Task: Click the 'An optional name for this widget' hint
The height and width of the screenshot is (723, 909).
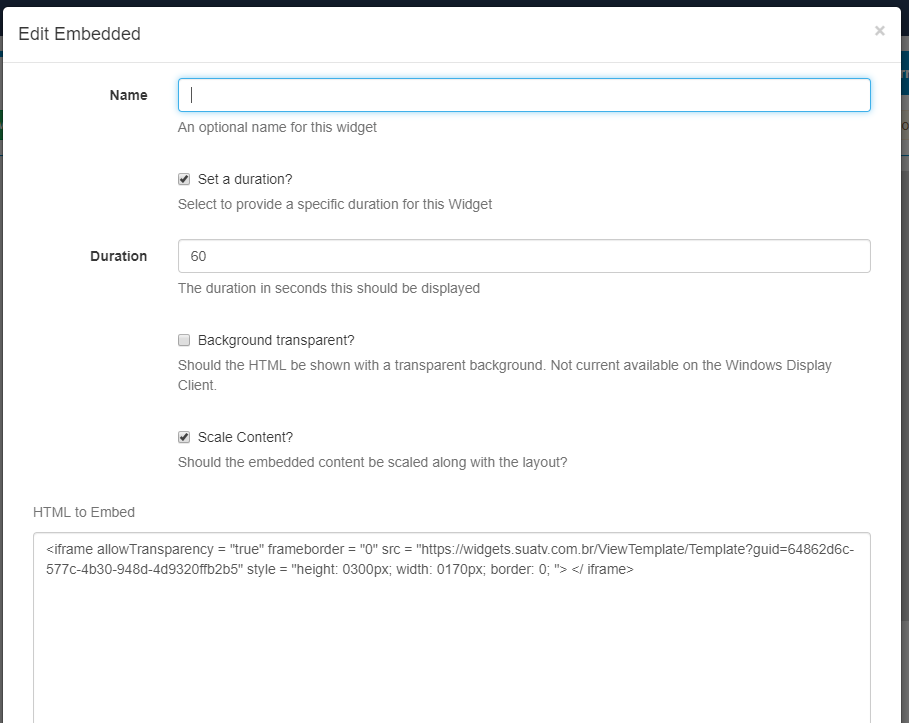Action: (x=277, y=127)
